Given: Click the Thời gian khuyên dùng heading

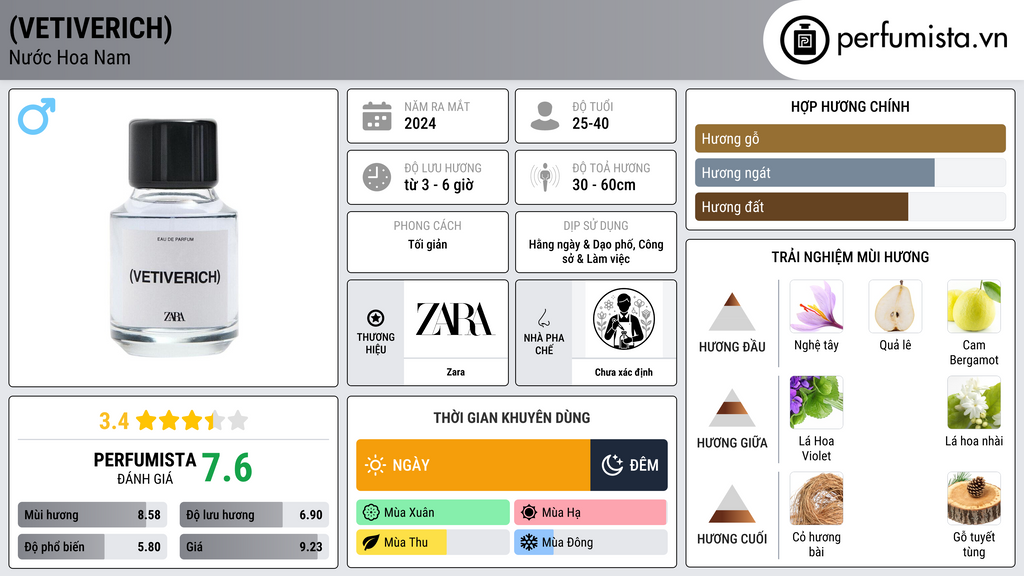Looking at the screenshot, I should tap(512, 418).
